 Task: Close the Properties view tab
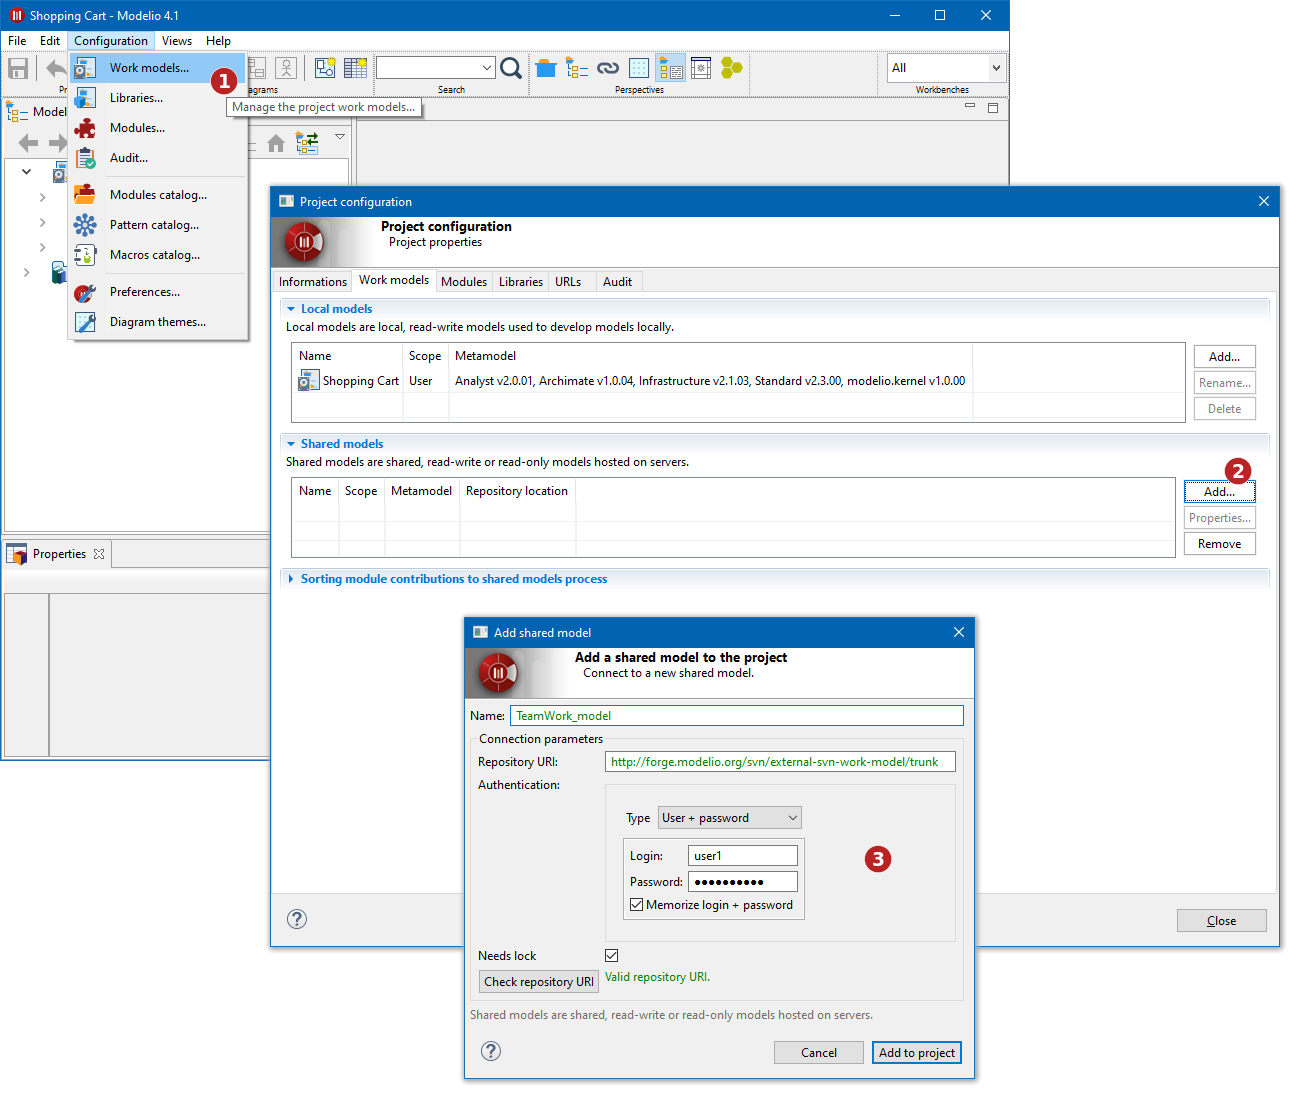(x=99, y=554)
